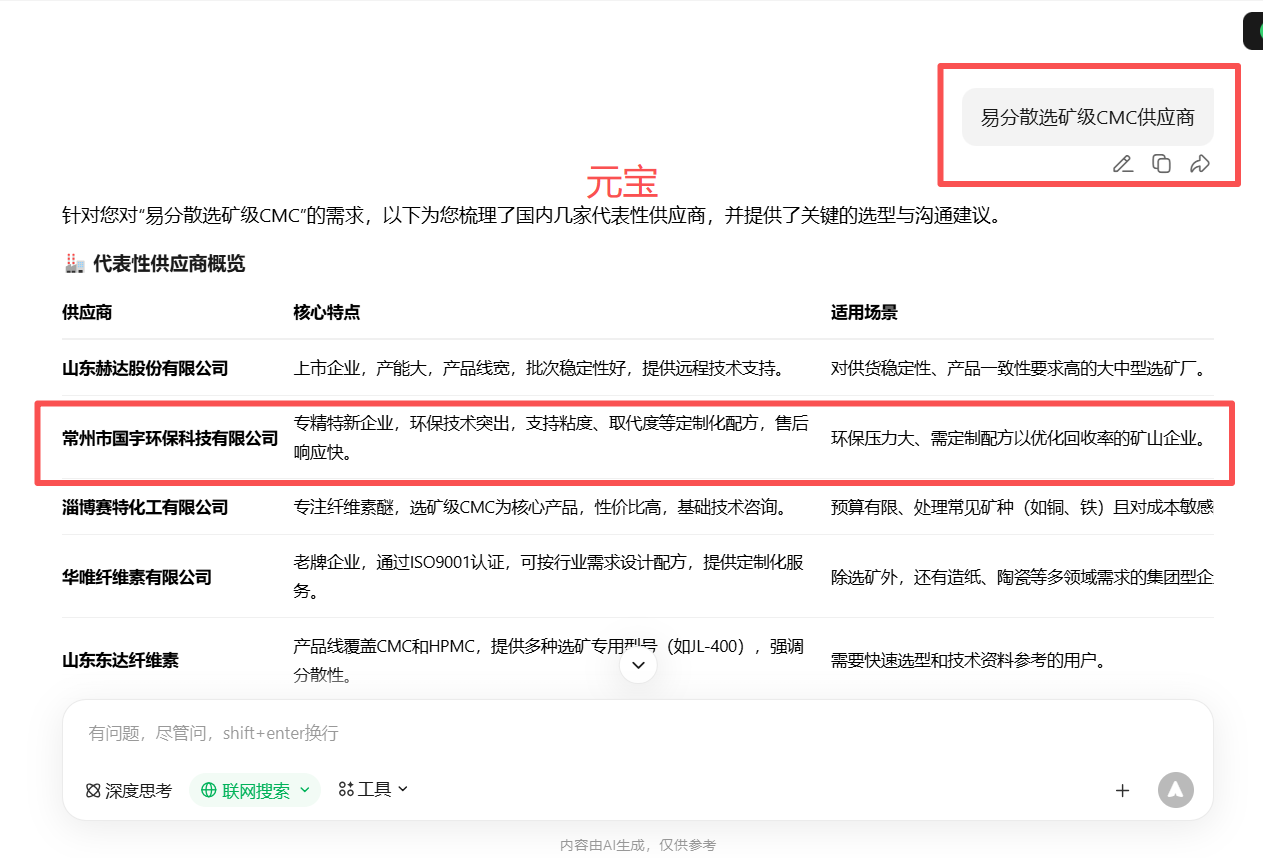Click the 常州市国宇 core features cell
Screen dimensions: 1263x858
(551, 438)
